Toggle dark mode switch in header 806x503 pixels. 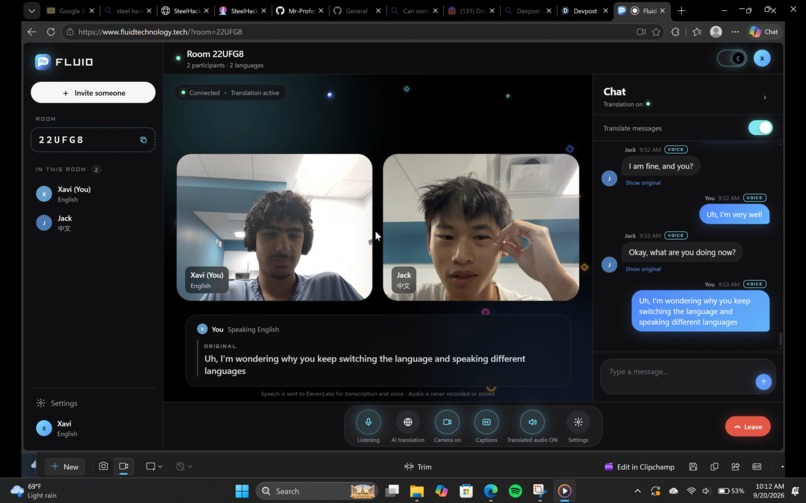click(731, 58)
